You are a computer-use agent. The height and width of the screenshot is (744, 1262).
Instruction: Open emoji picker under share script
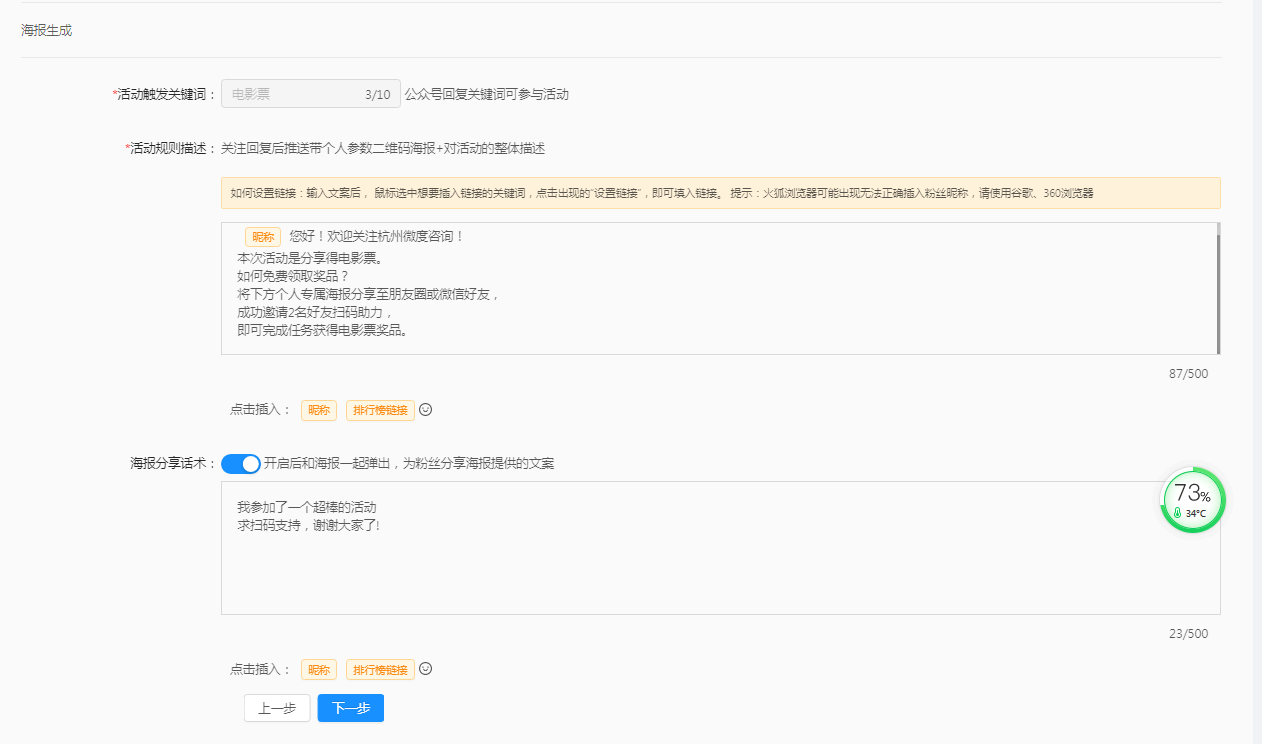tap(425, 669)
